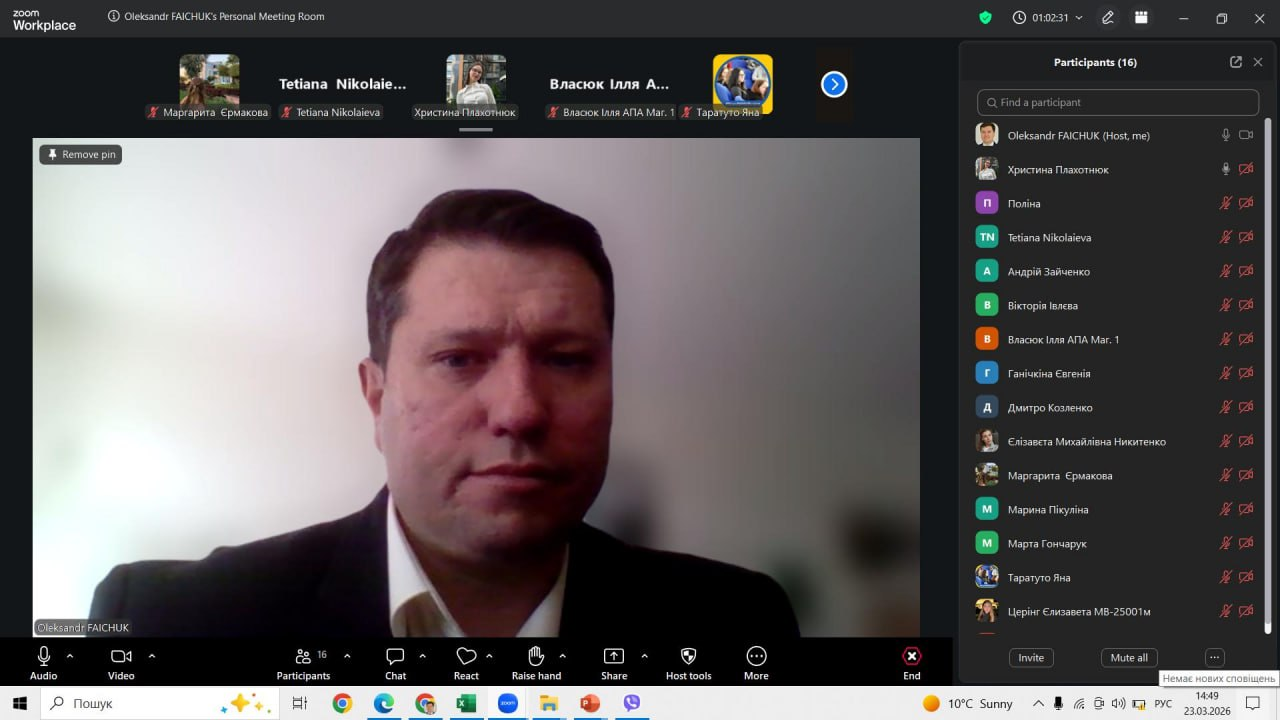Open Microsoft Edge from the taskbar
1280x720 pixels.
click(384, 703)
